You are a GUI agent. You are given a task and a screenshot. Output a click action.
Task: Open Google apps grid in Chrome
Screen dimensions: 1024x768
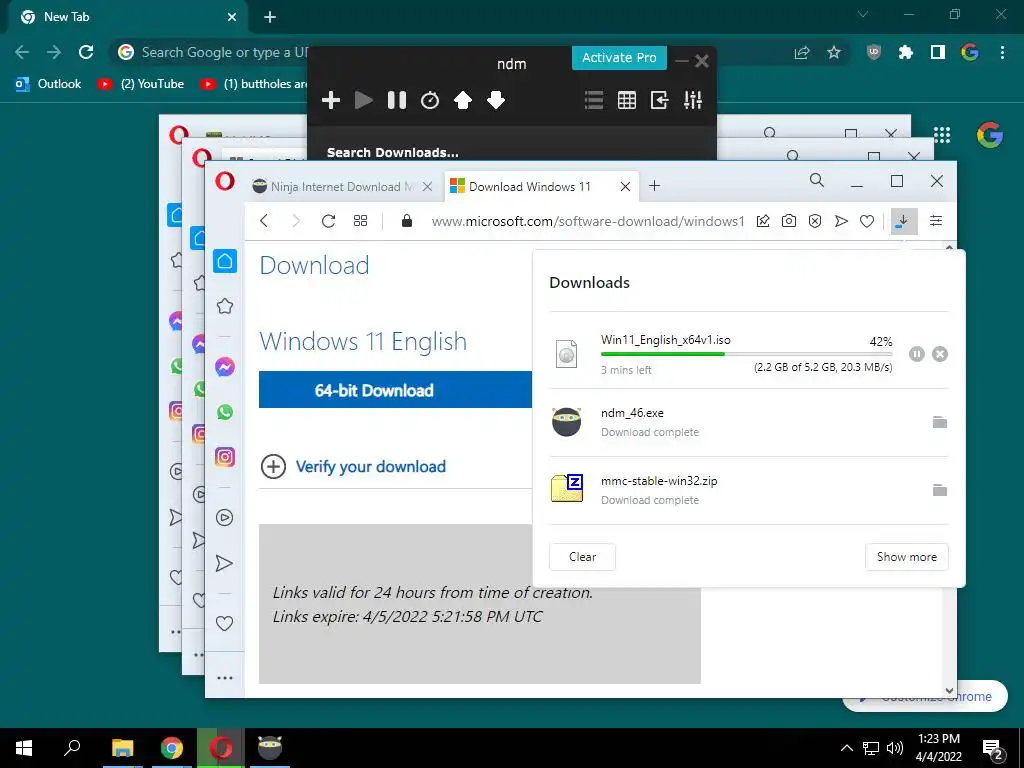942,135
